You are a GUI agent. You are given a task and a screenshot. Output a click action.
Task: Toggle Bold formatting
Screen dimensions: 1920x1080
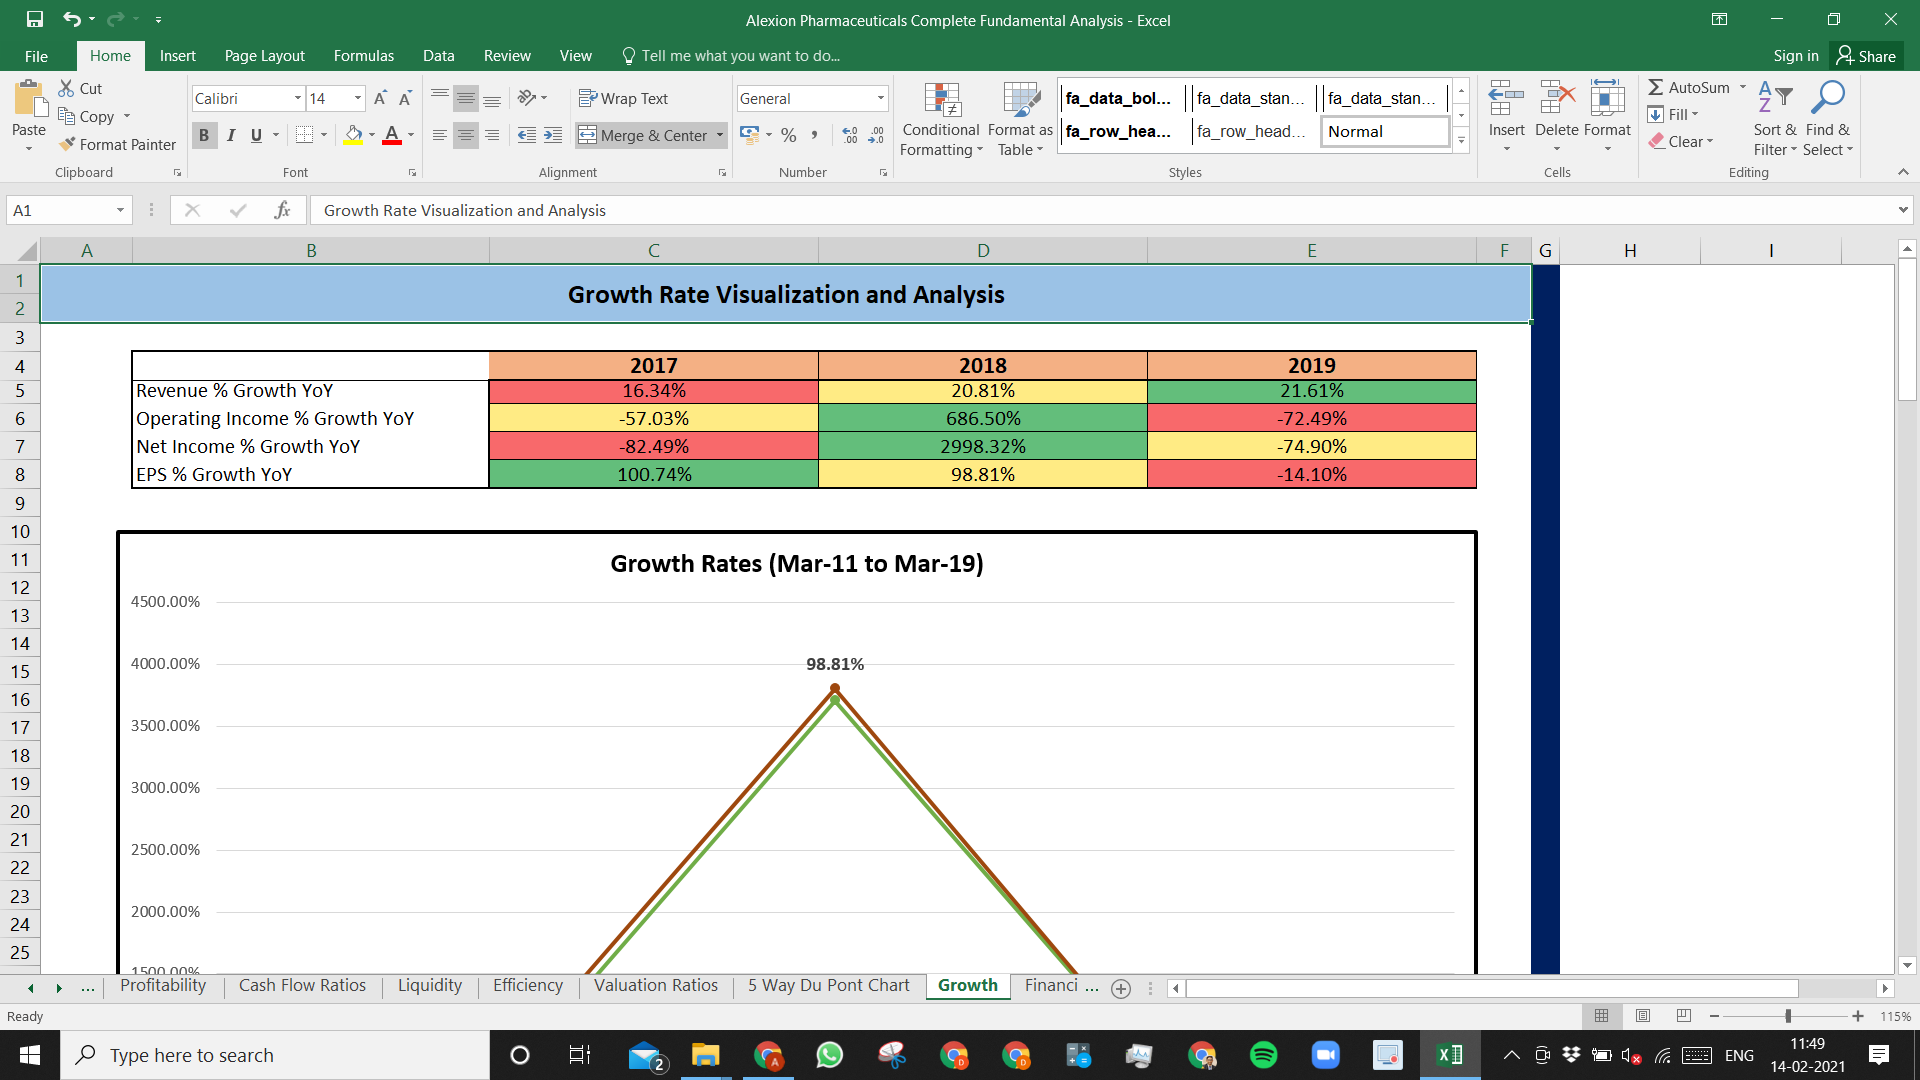(204, 135)
